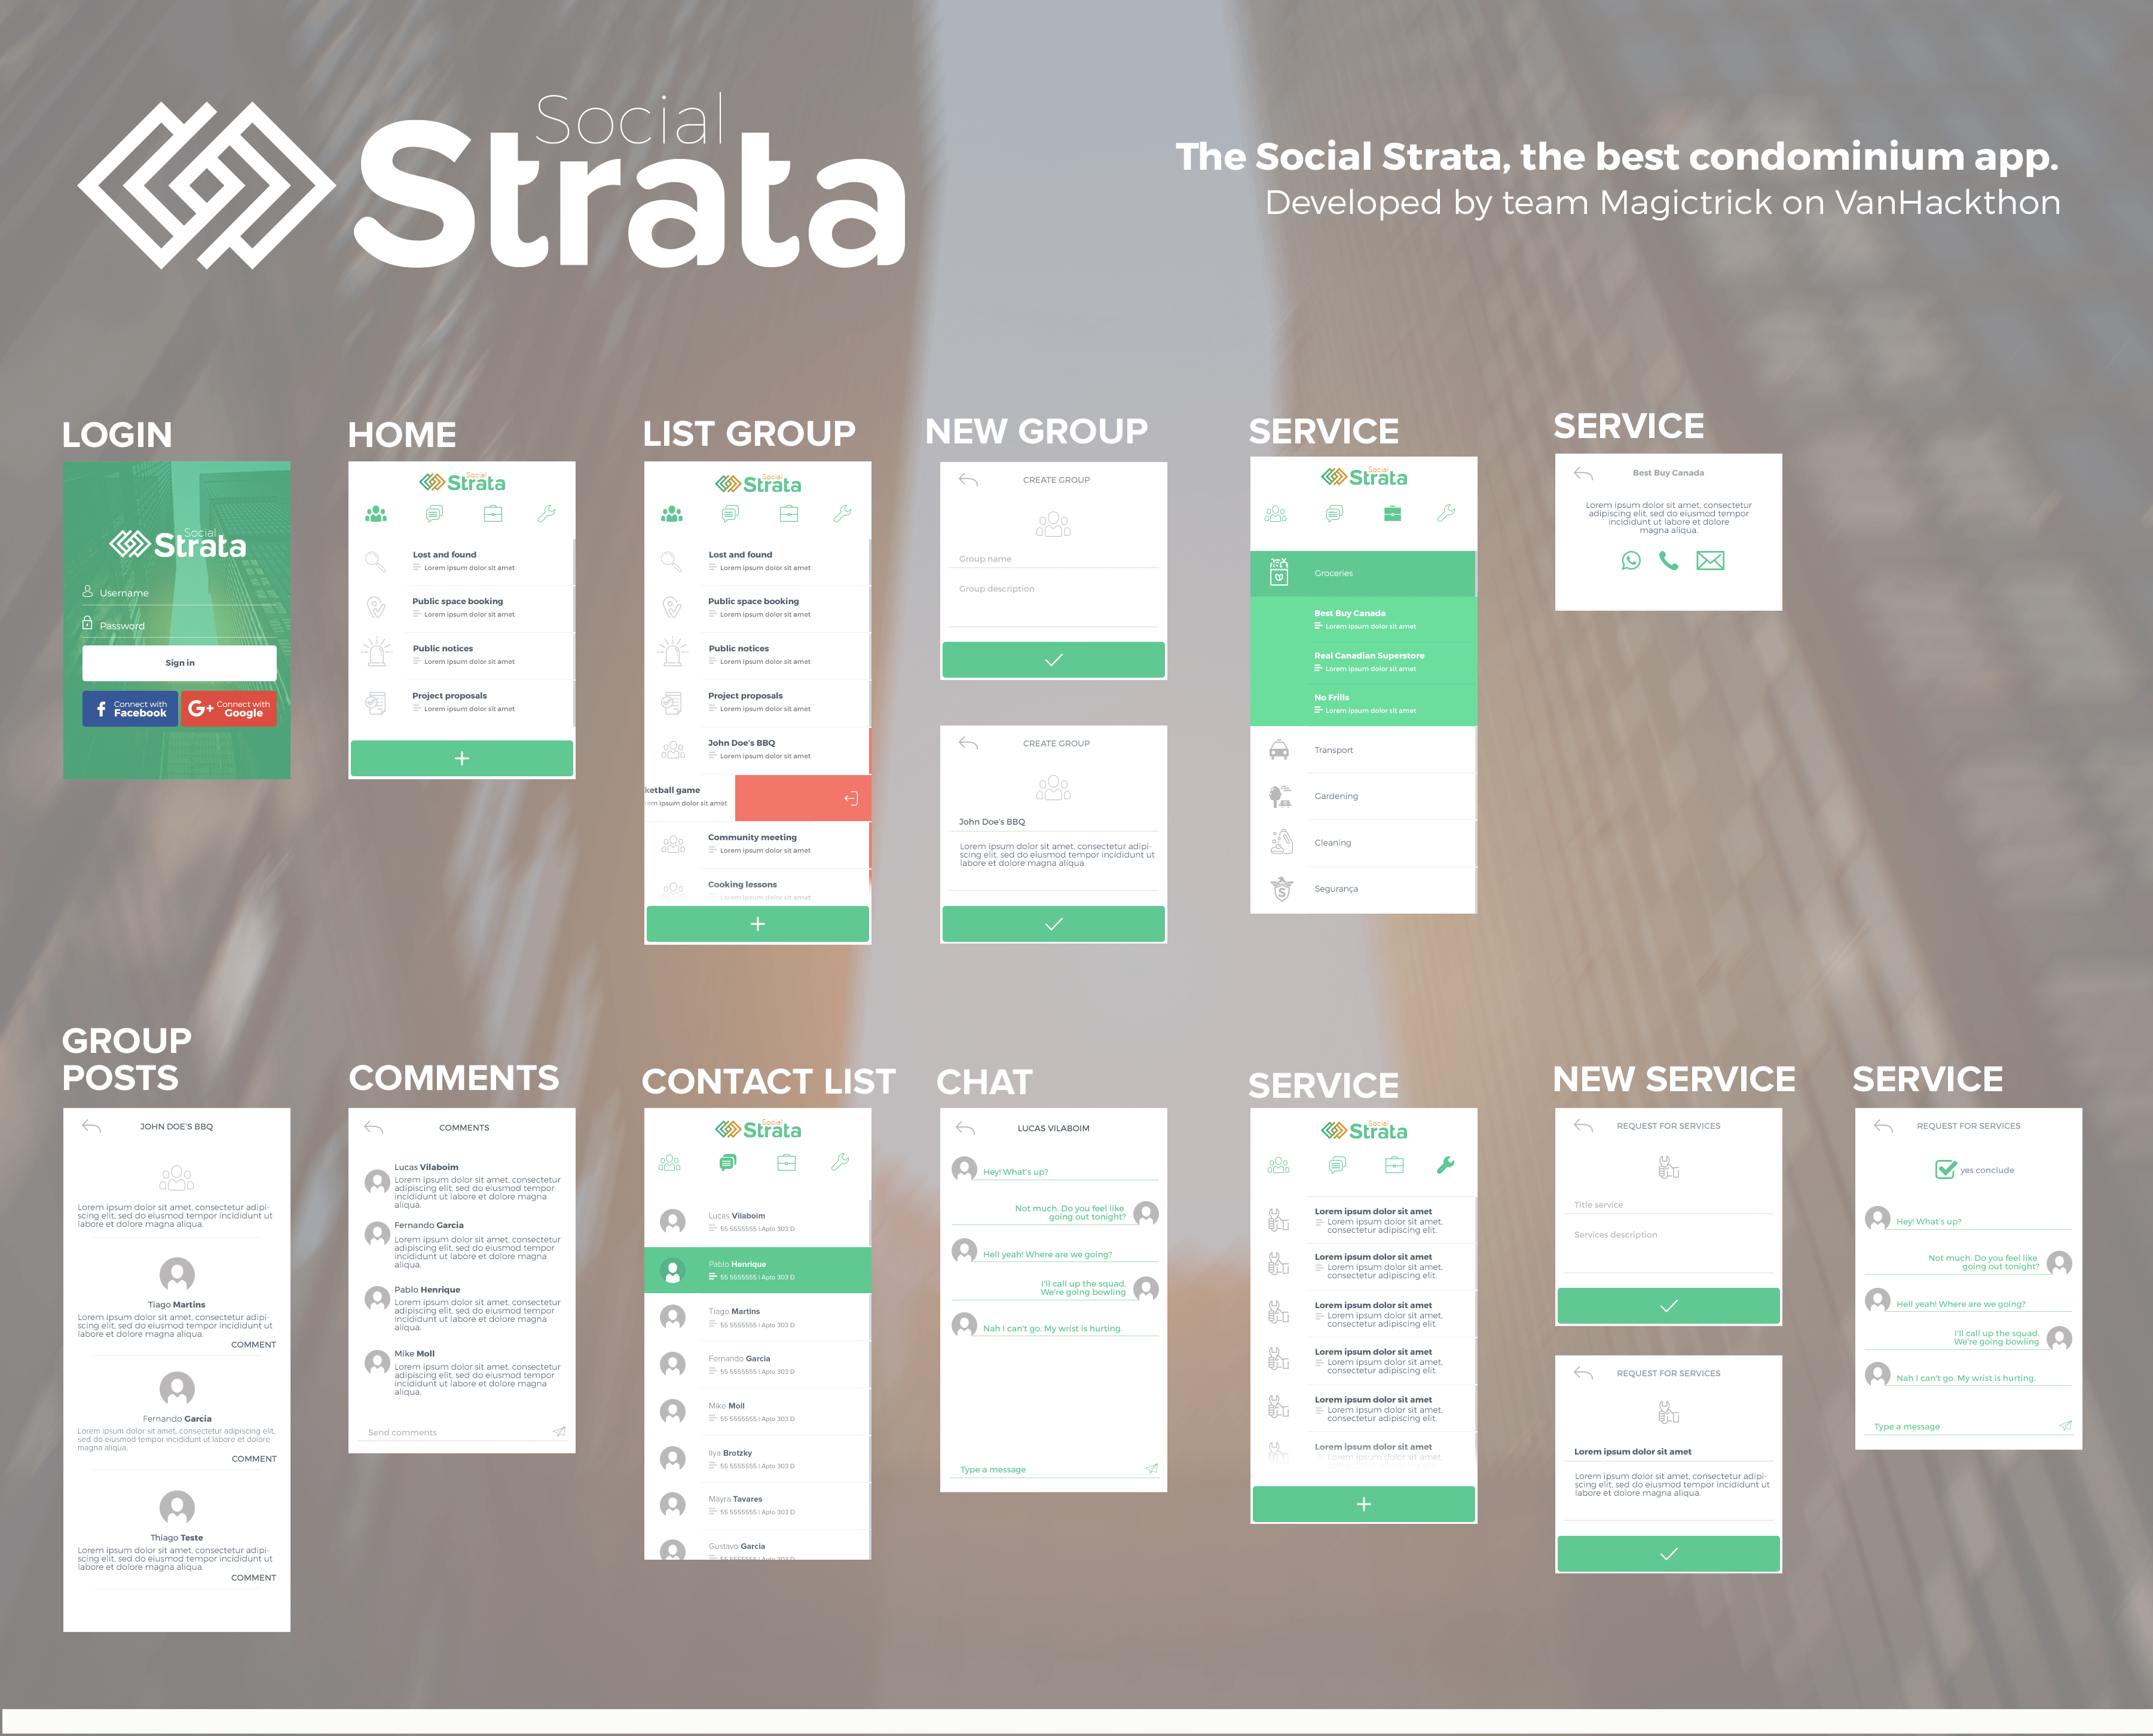Click the chat bubble tab in Contact List screen
The height and width of the screenshot is (1736, 2153).
coord(728,1162)
